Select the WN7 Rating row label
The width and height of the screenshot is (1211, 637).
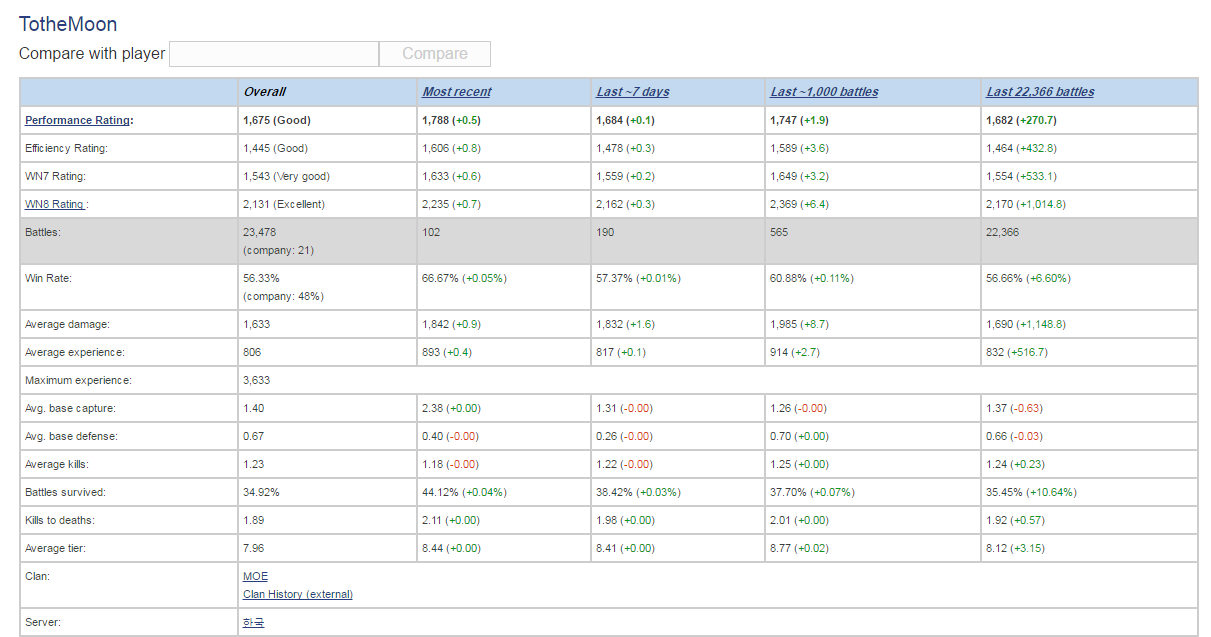[55, 176]
